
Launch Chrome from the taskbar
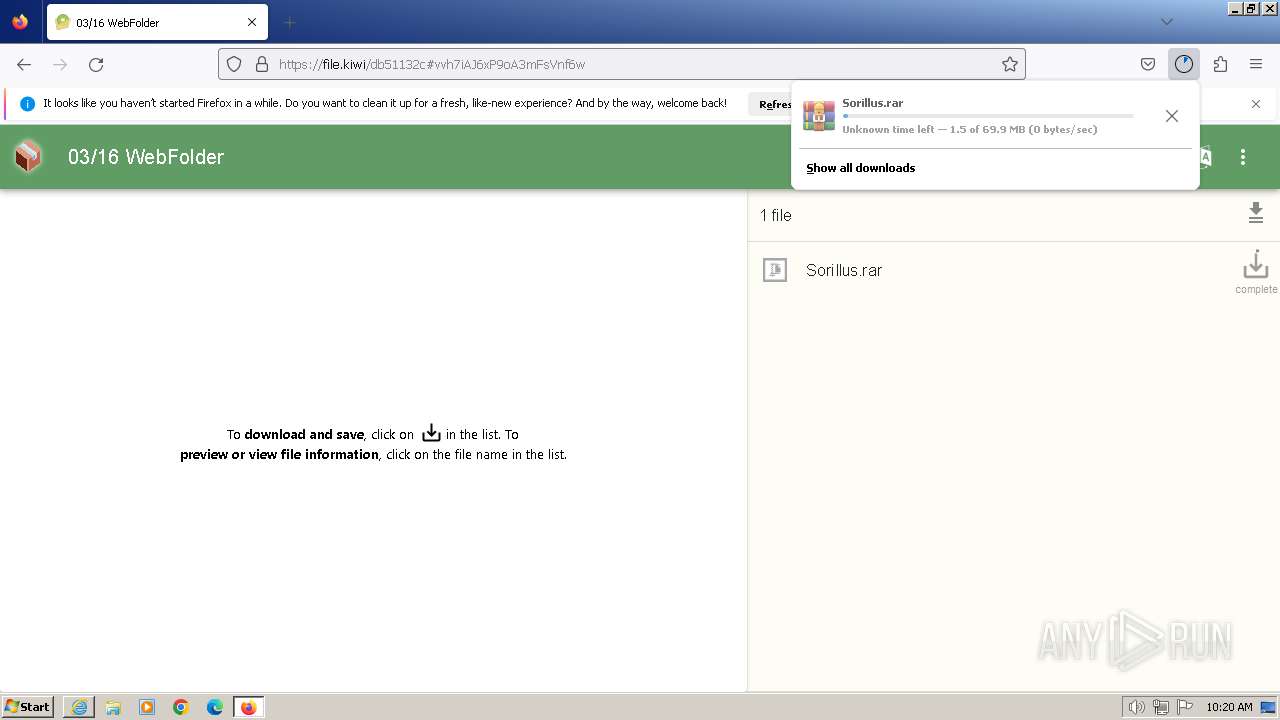coord(181,707)
